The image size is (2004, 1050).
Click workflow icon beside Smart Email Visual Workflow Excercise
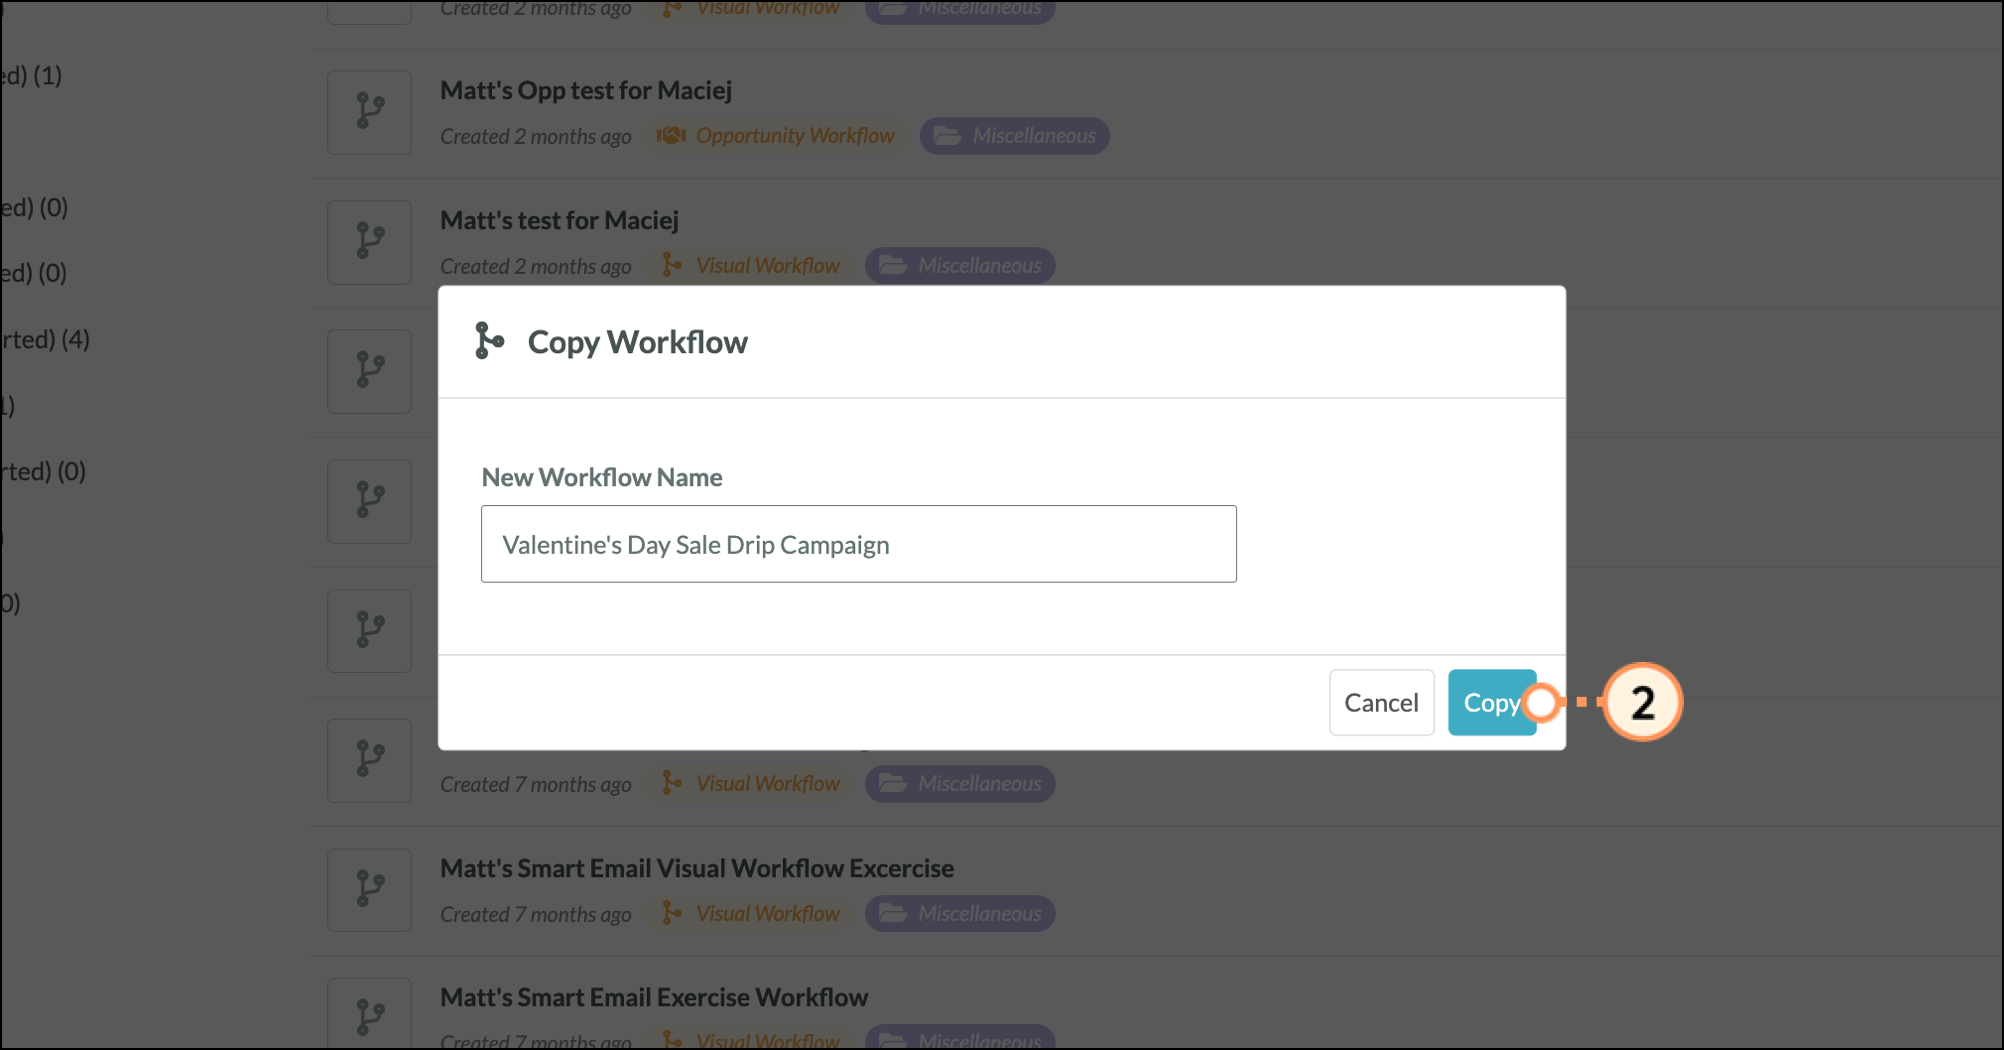click(x=370, y=890)
